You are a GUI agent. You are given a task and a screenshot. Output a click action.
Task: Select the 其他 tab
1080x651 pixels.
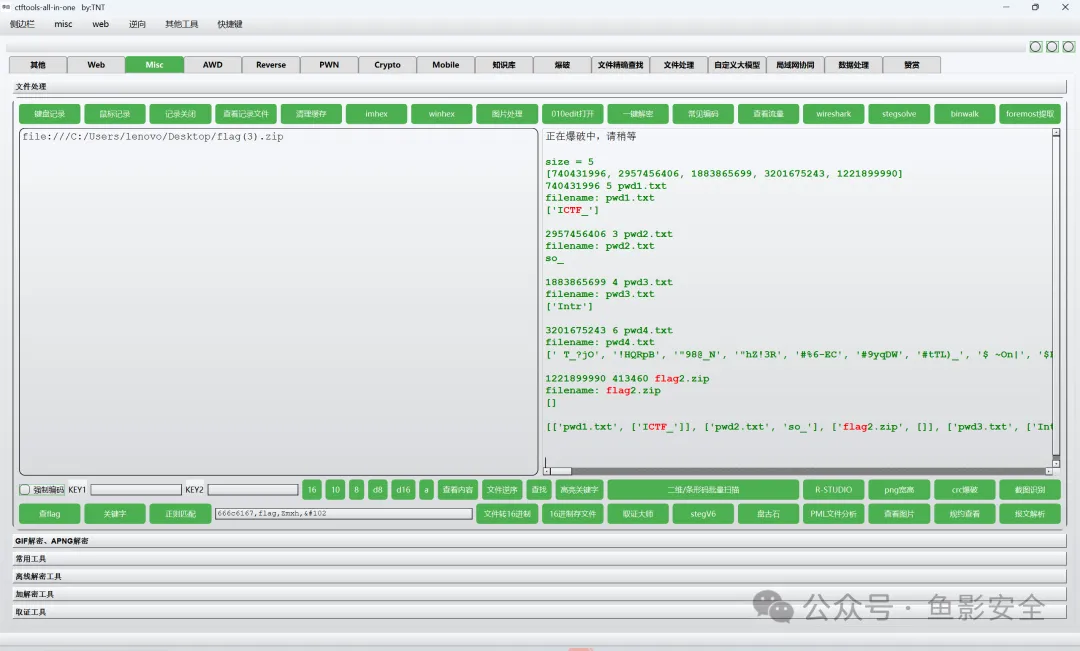(x=38, y=65)
